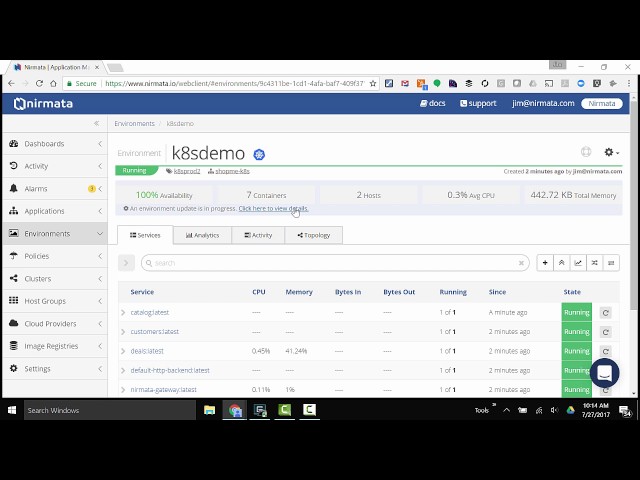
Task: Open the docs link in header
Action: tap(433, 103)
